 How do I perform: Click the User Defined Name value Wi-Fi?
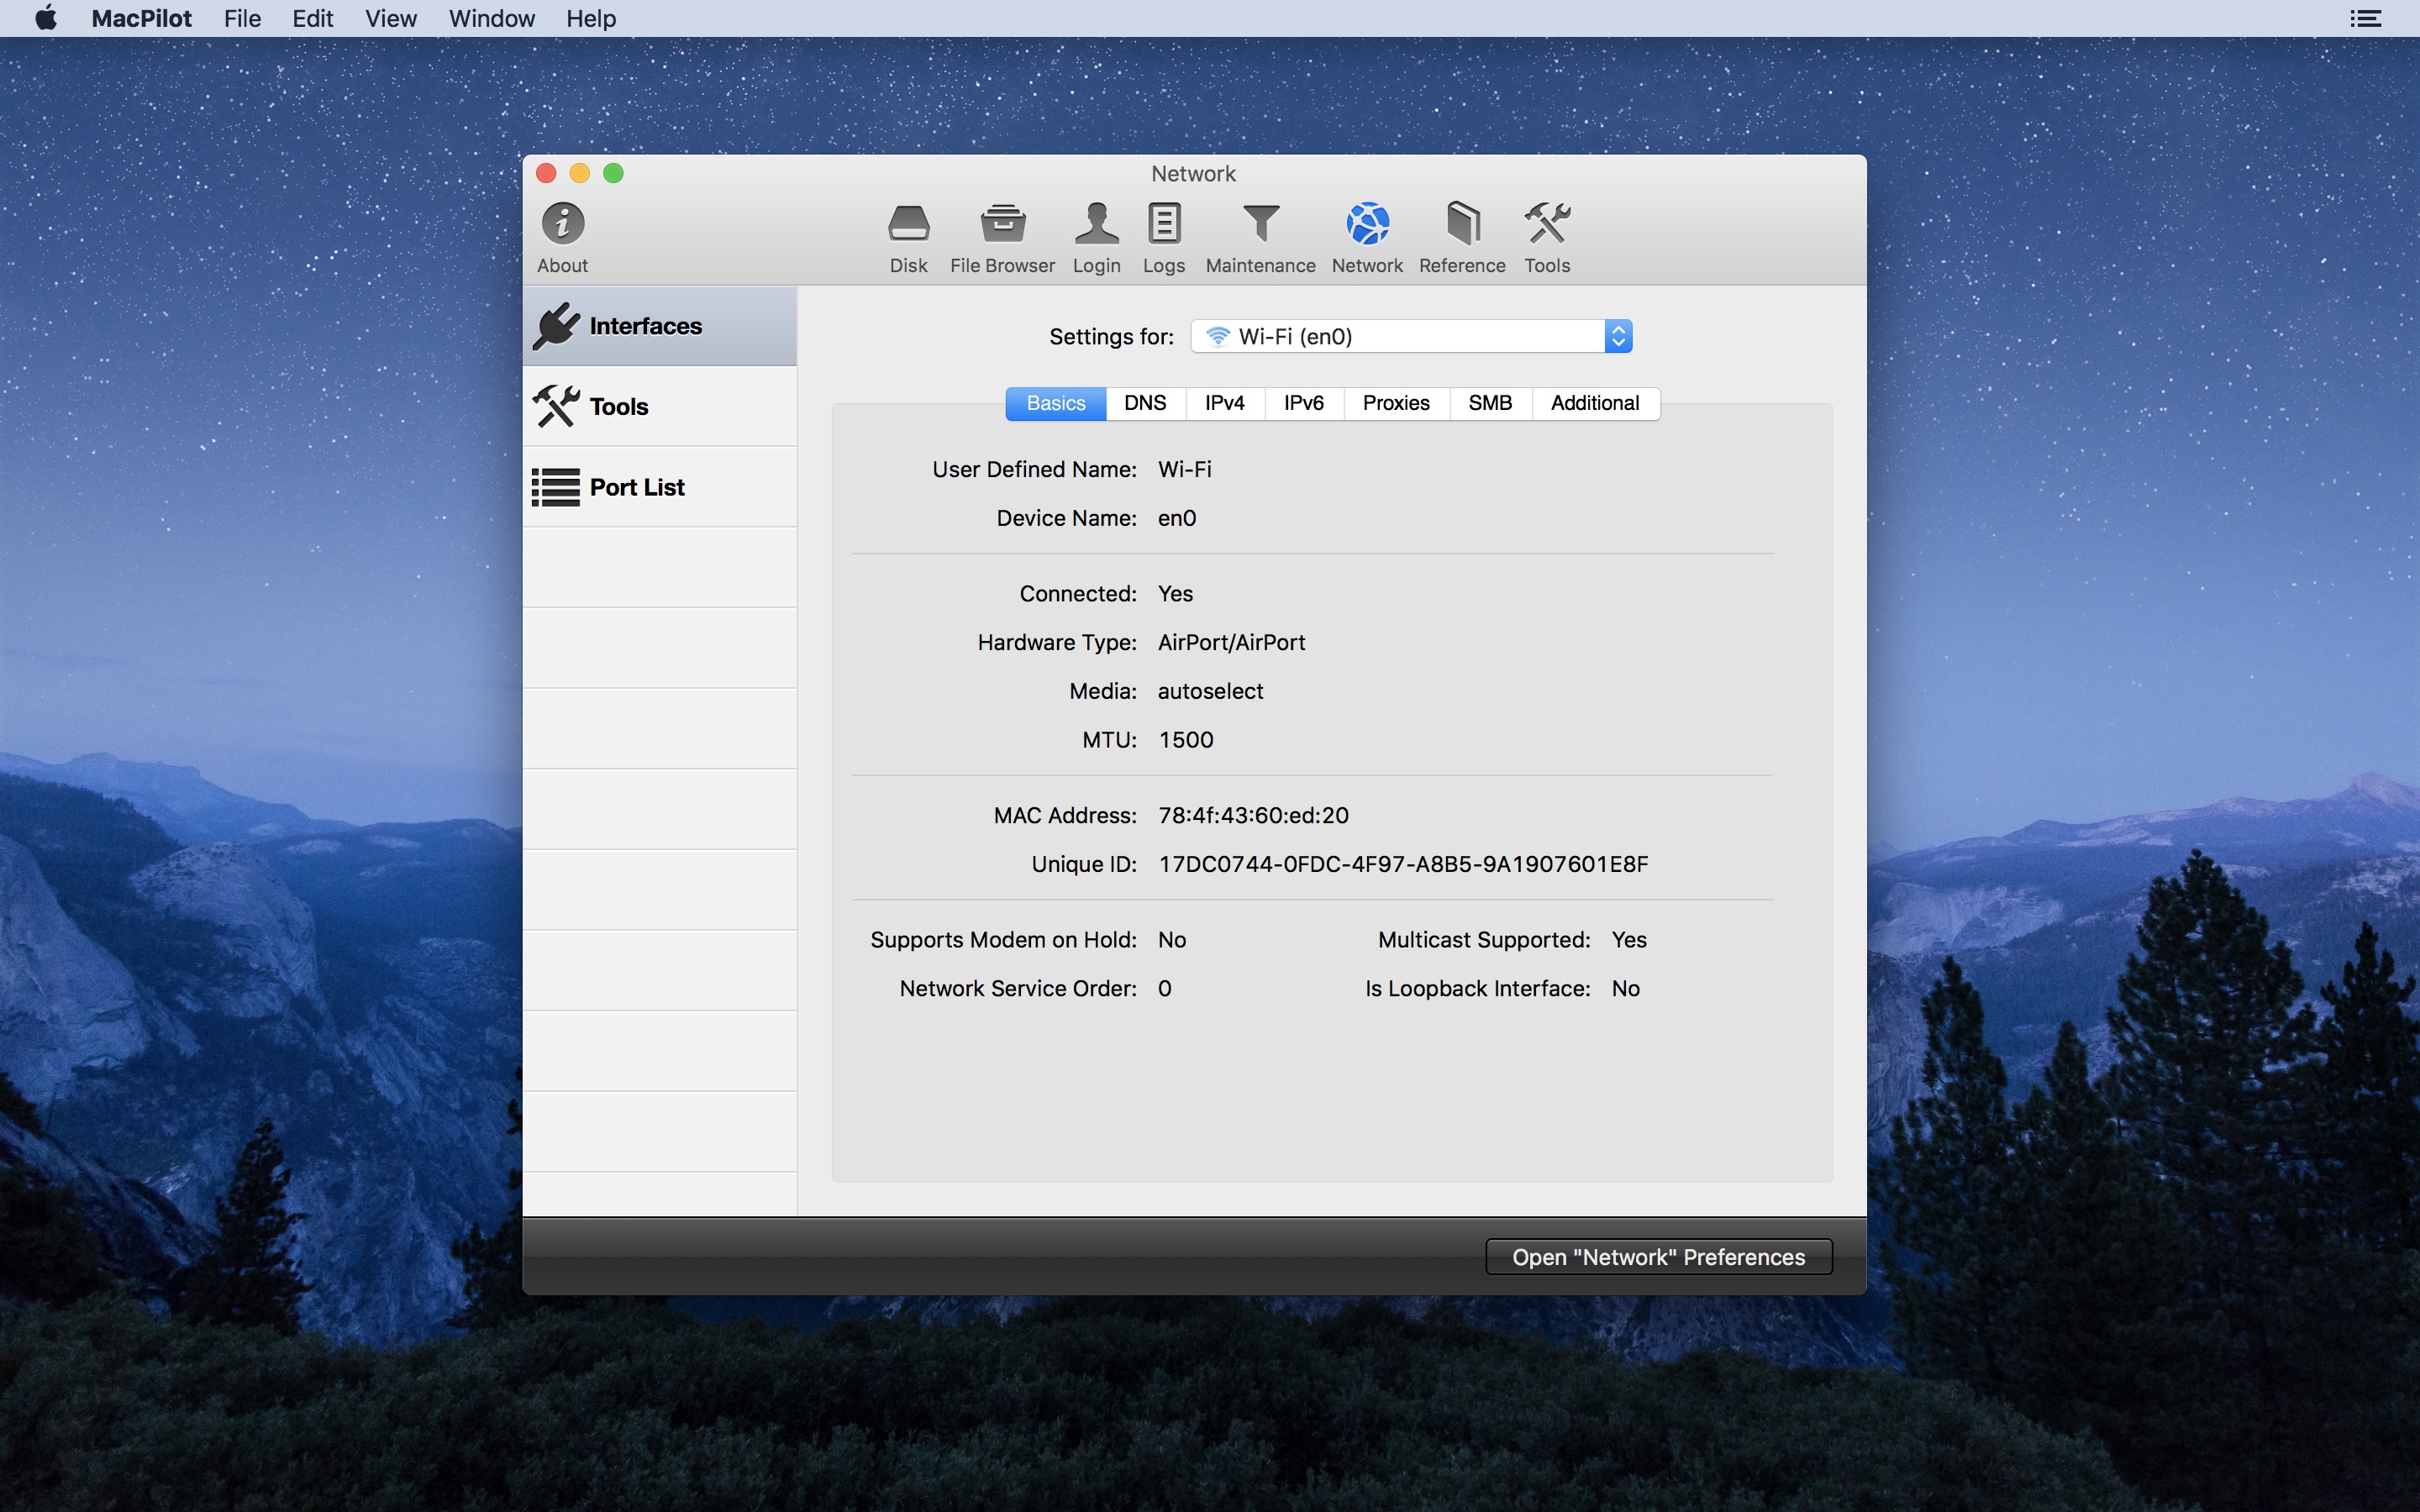coord(1184,469)
